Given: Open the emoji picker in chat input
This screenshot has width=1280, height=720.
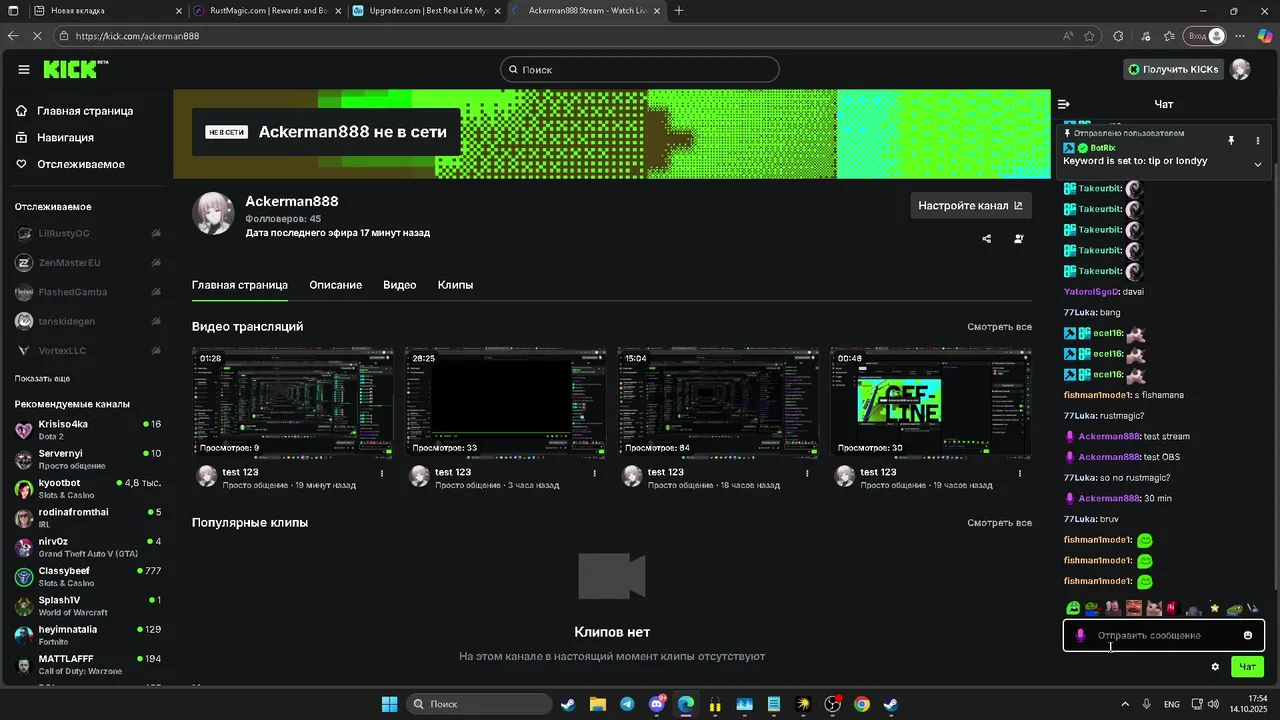Looking at the screenshot, I should pos(1248,635).
